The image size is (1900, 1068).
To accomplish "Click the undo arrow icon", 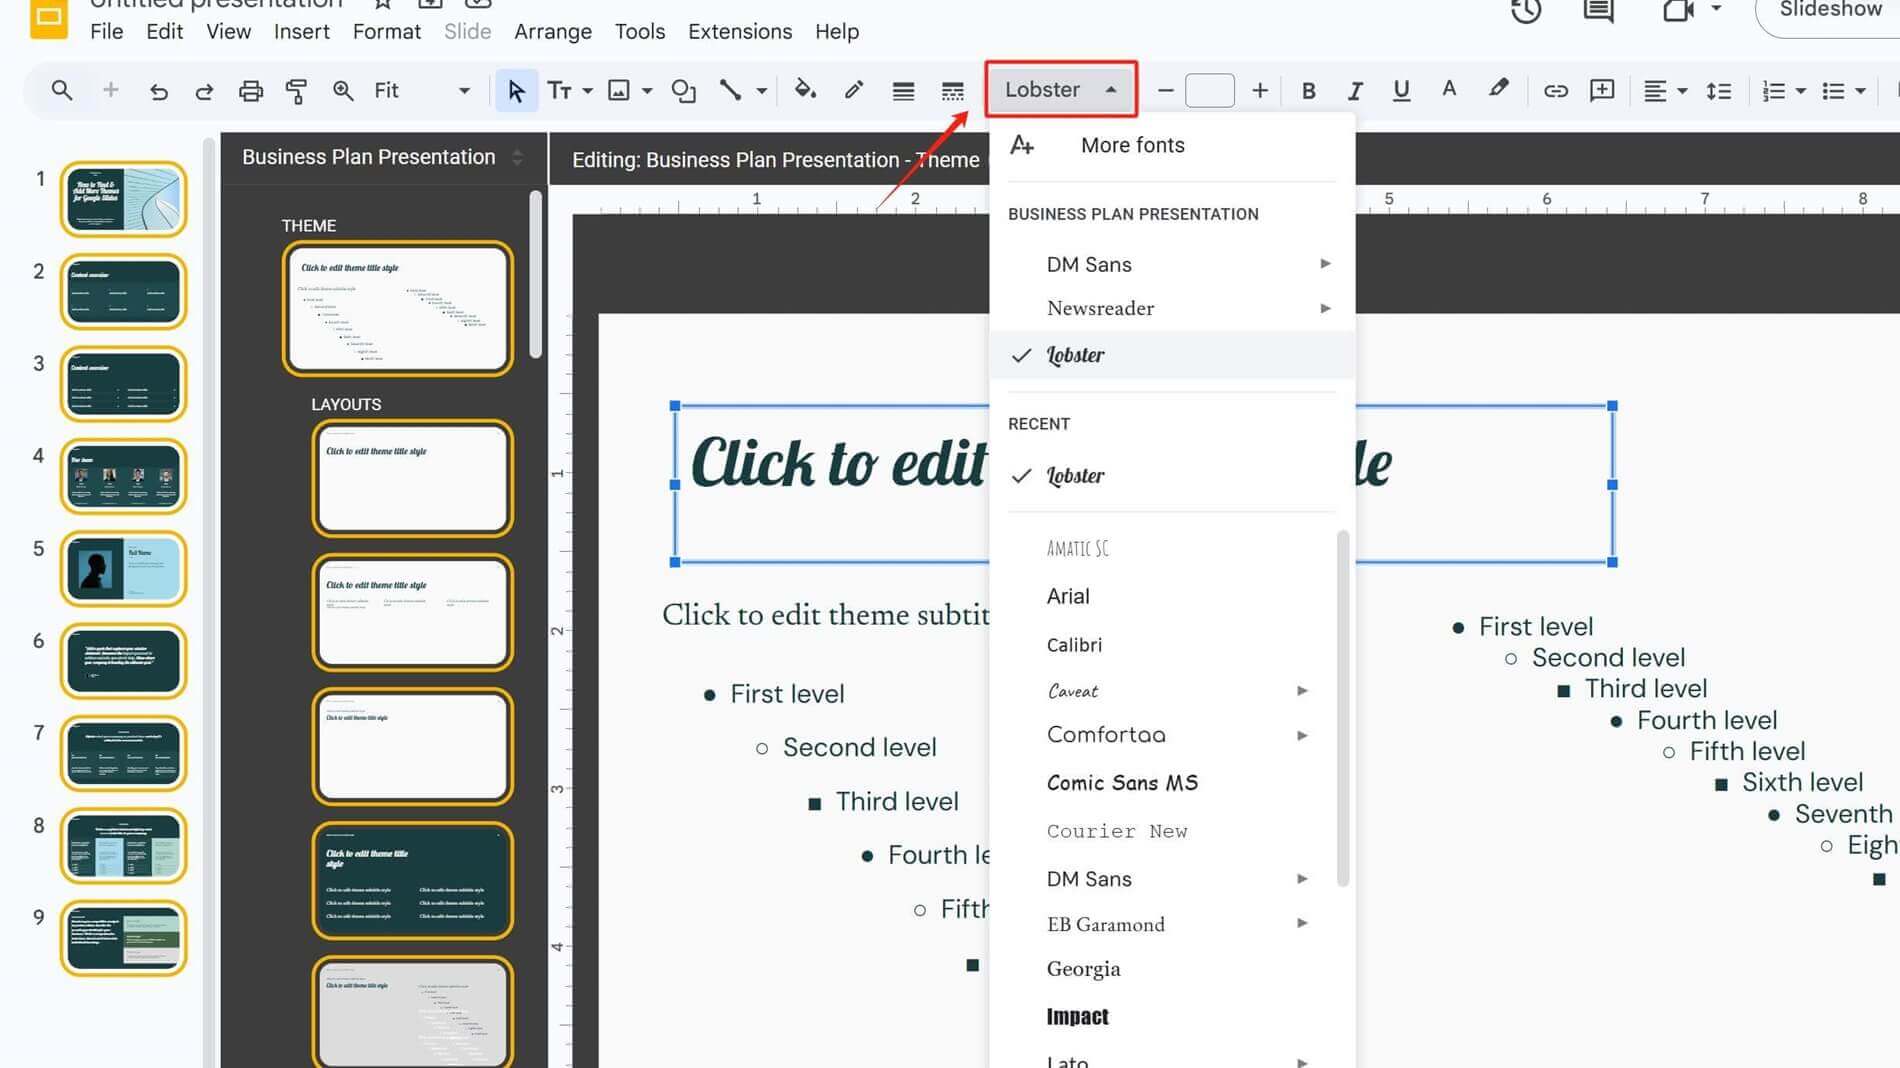I will coord(158,91).
